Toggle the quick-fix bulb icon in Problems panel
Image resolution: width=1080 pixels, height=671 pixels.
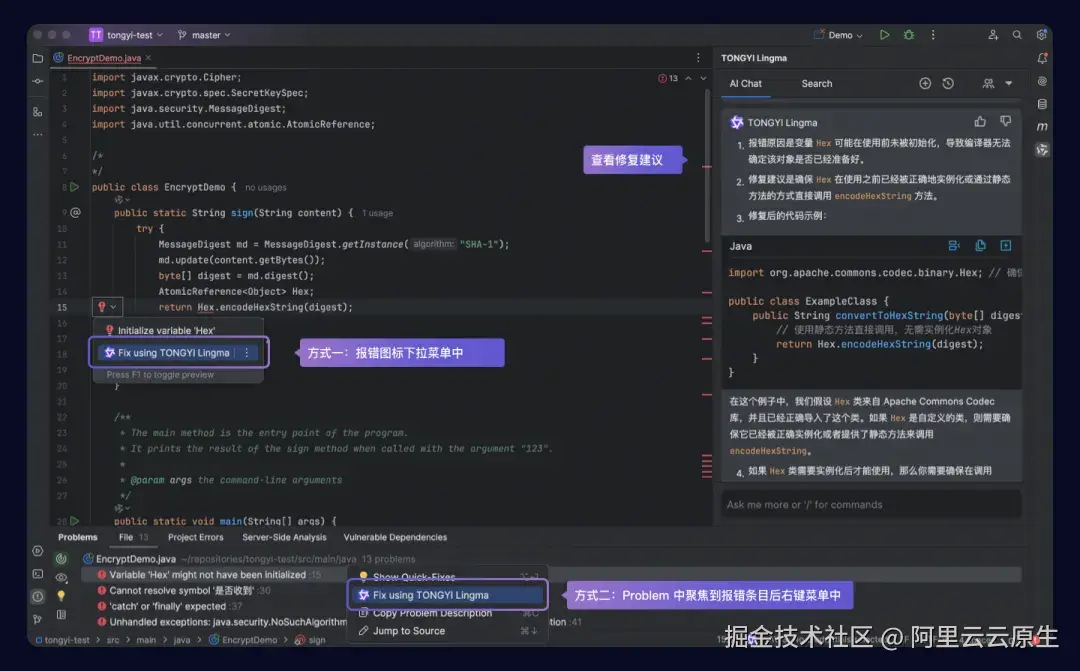[61, 595]
